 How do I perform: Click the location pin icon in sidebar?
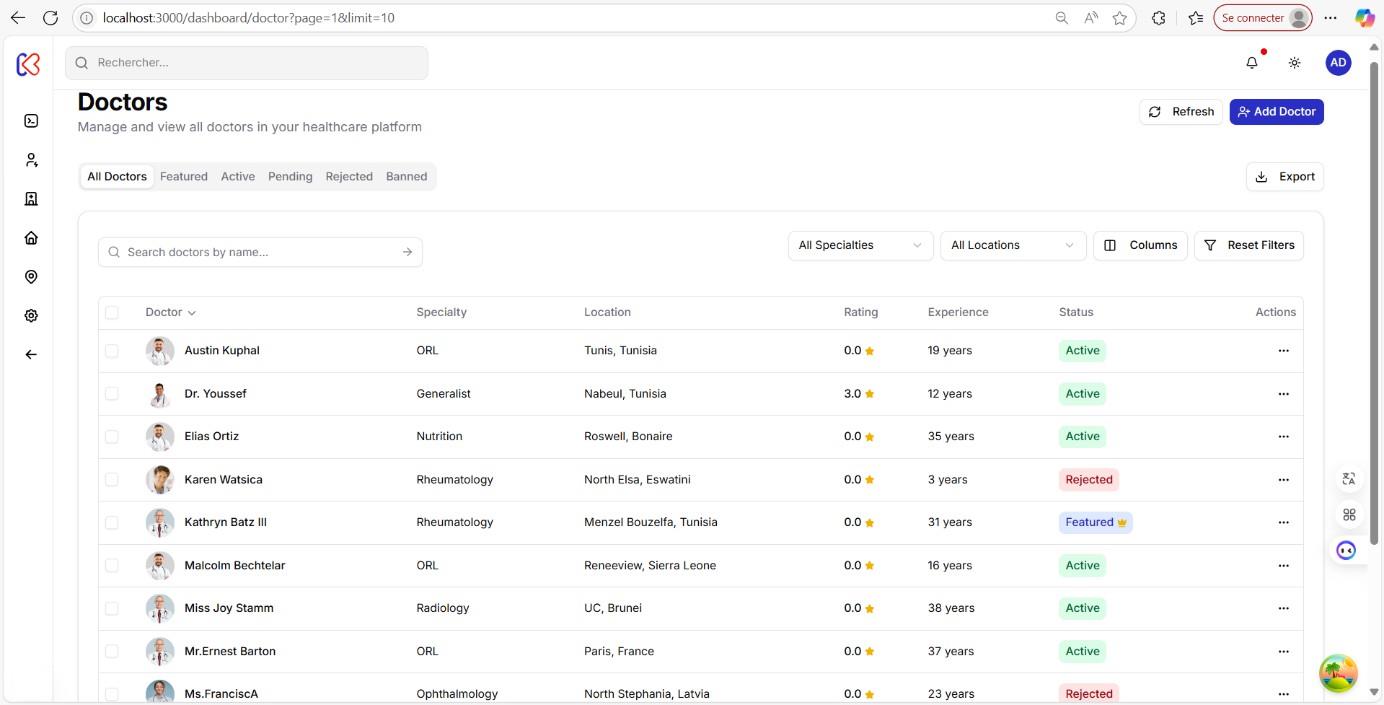coord(30,276)
